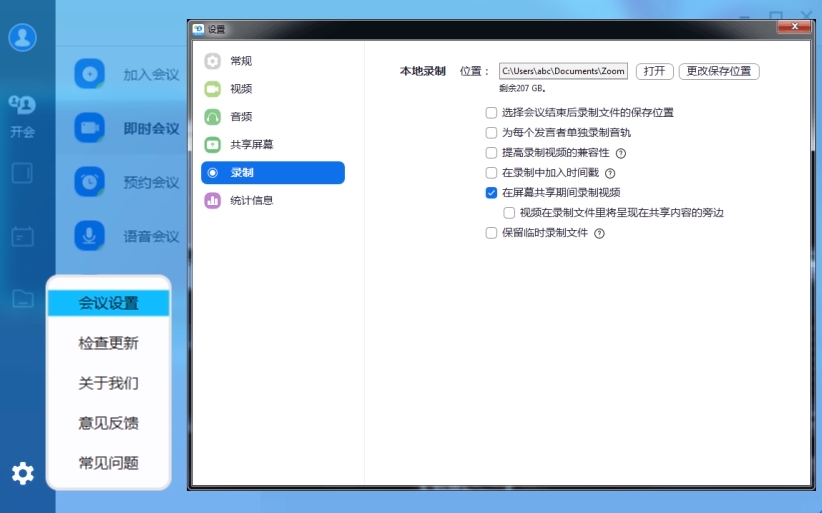Viewport: 822px width, 513px height.
Task: Switch to 统计信息 settings tab
Action: point(273,200)
